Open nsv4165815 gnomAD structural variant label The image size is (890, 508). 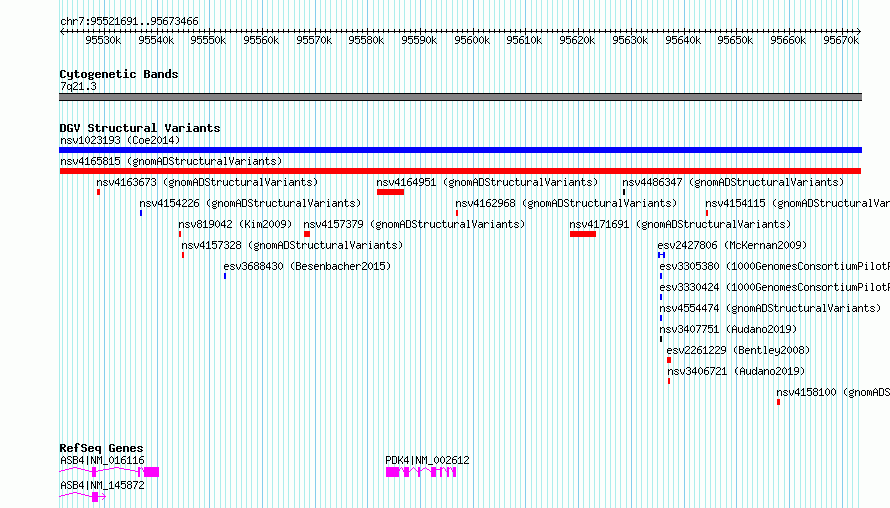171,161
